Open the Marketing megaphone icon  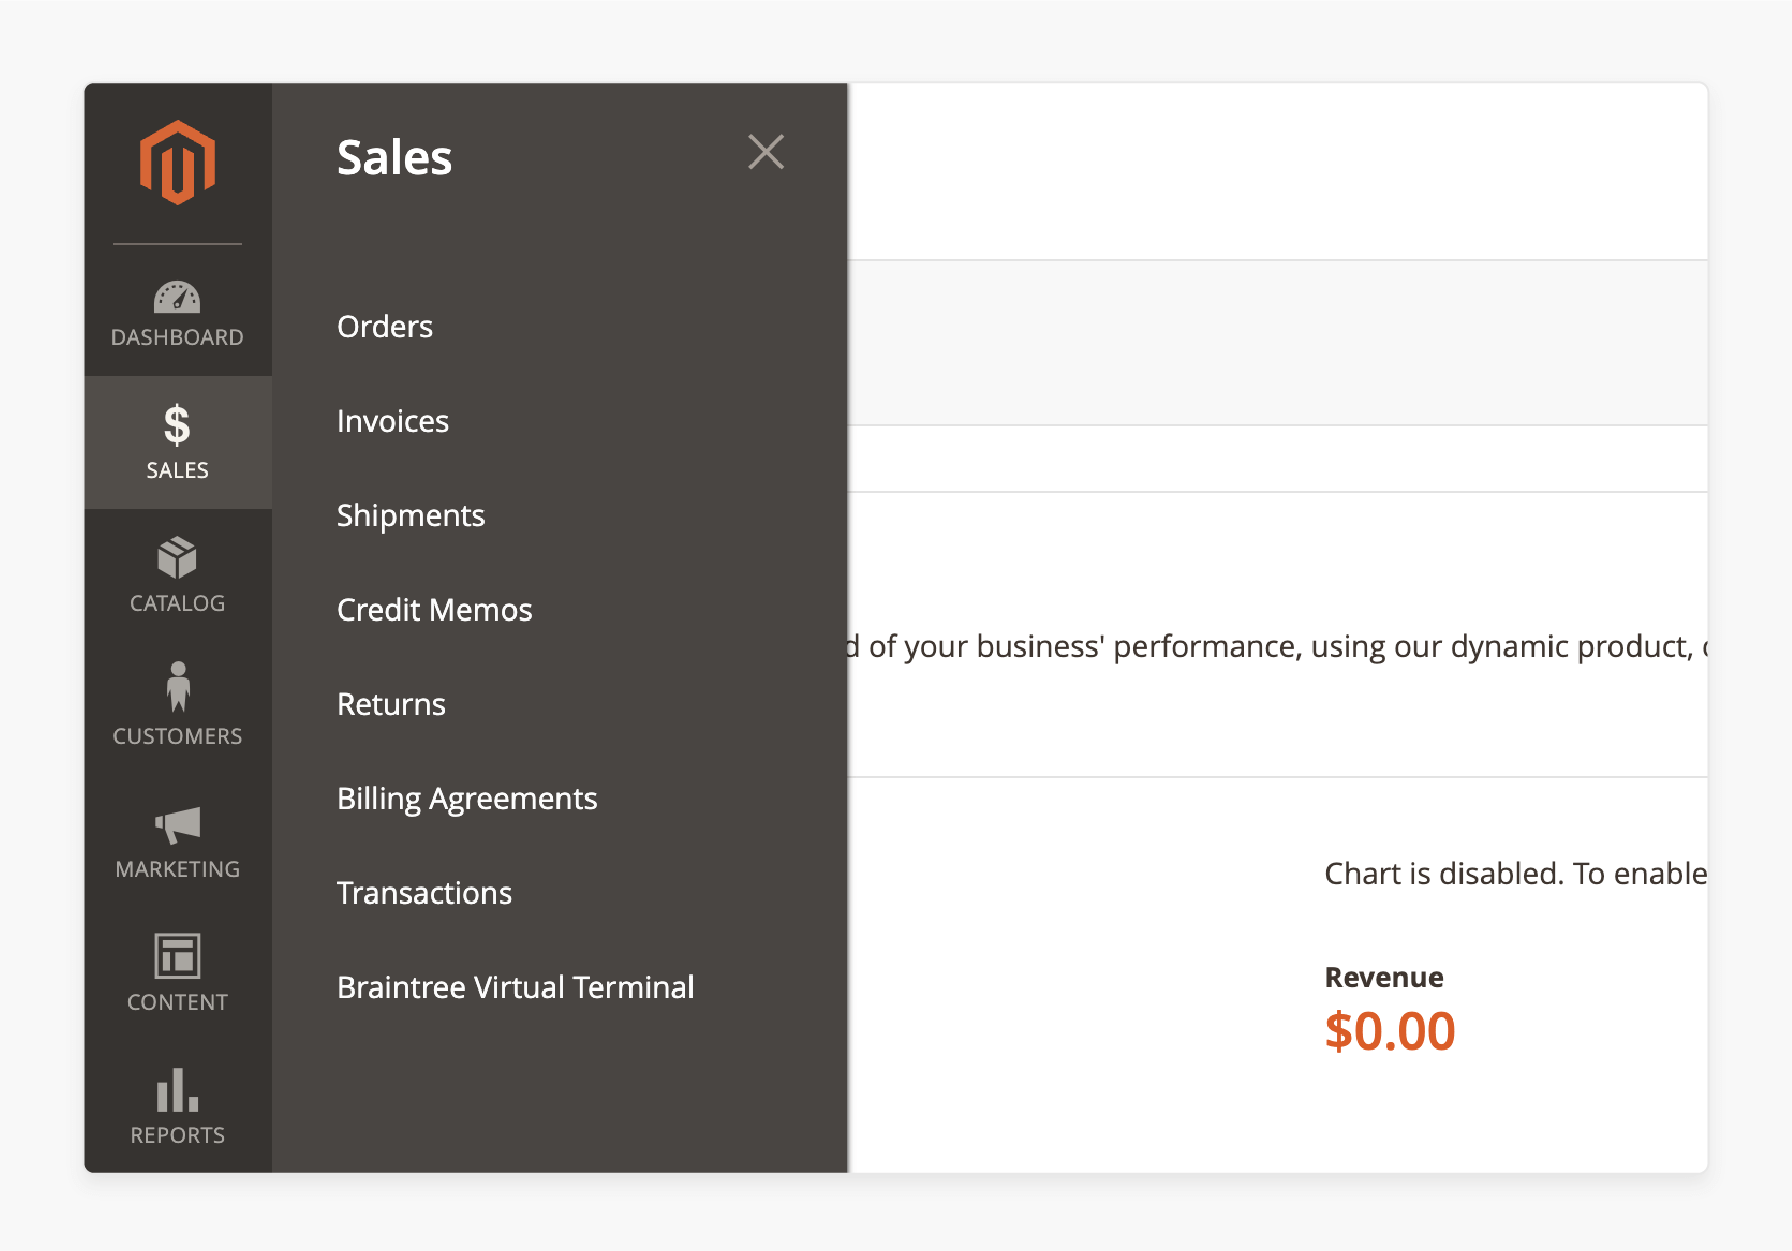pos(178,825)
